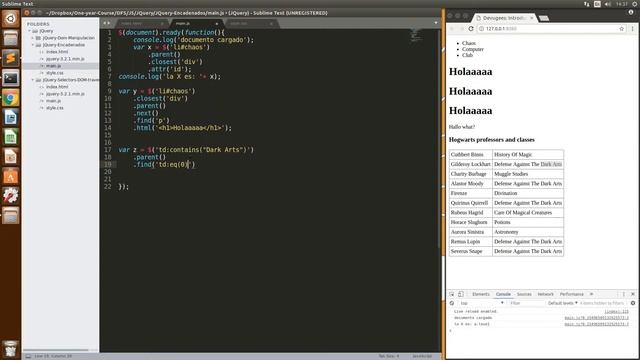Open the Trash in dock
Viewport: 640px width, 360px height.
(11, 349)
